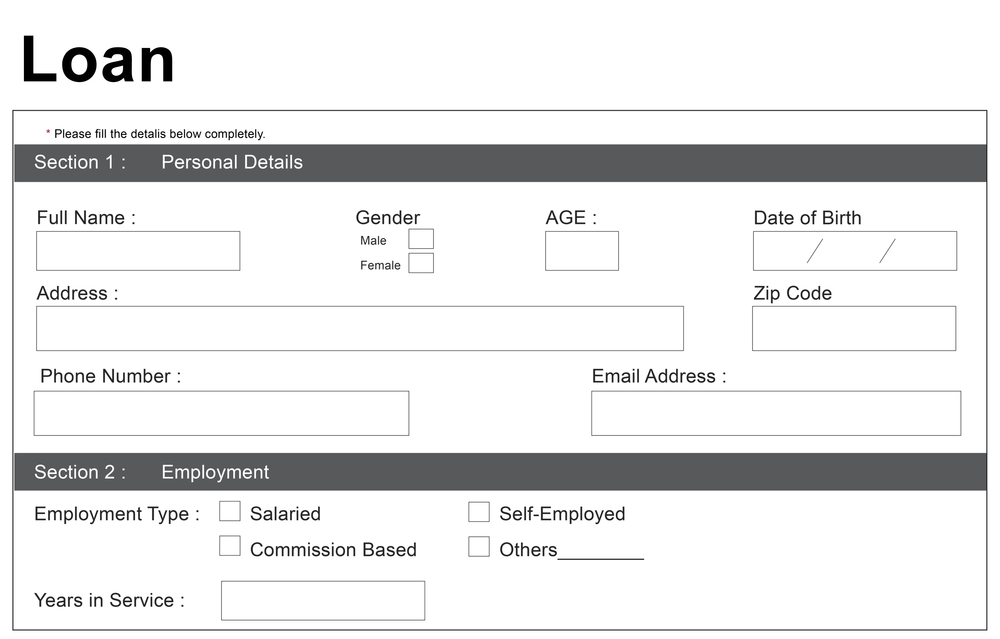
Task: Click the Email Address field
Action: (776, 413)
